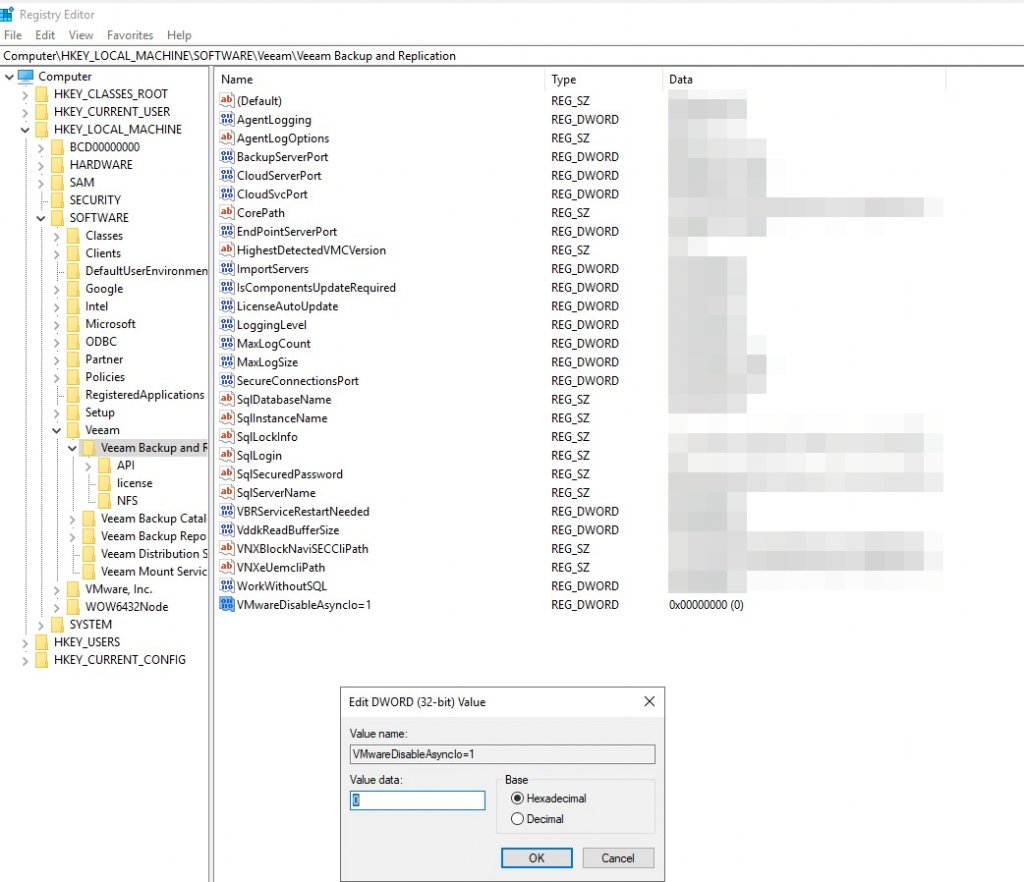Open the Edit menu
This screenshot has width=1024, height=882.
(x=45, y=35)
